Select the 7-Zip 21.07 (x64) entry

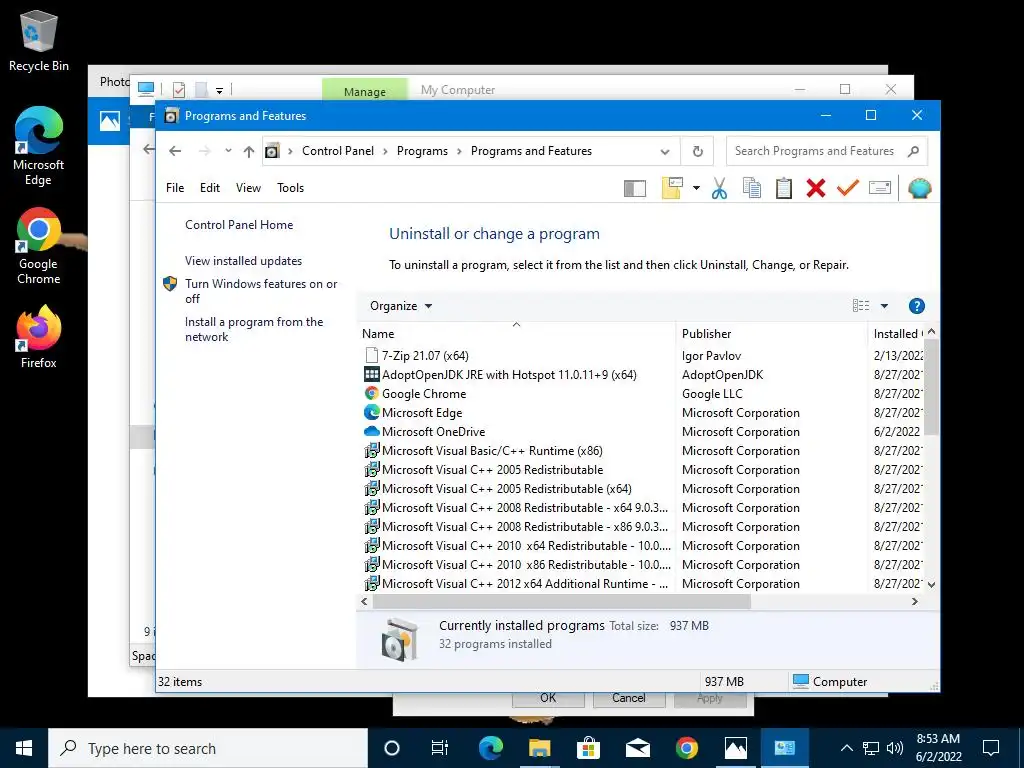(425, 356)
